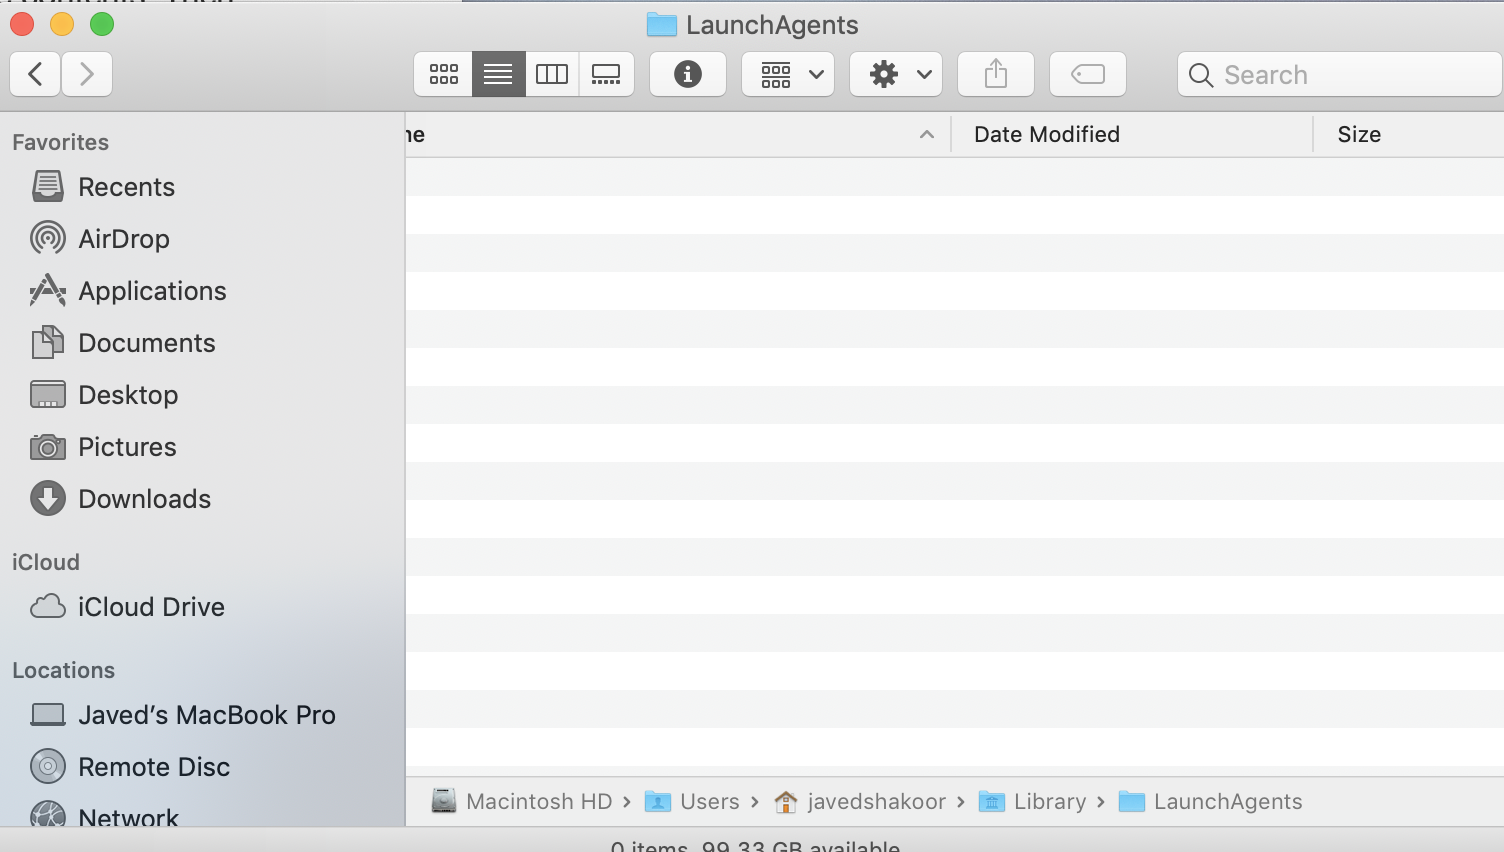This screenshot has height=852, width=1504.
Task: Jump to Macintosh HD in path bar
Action: pyautogui.click(x=522, y=801)
